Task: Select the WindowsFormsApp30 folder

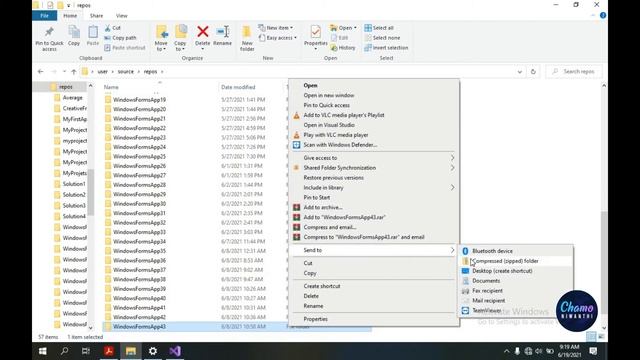Action: pos(139,204)
